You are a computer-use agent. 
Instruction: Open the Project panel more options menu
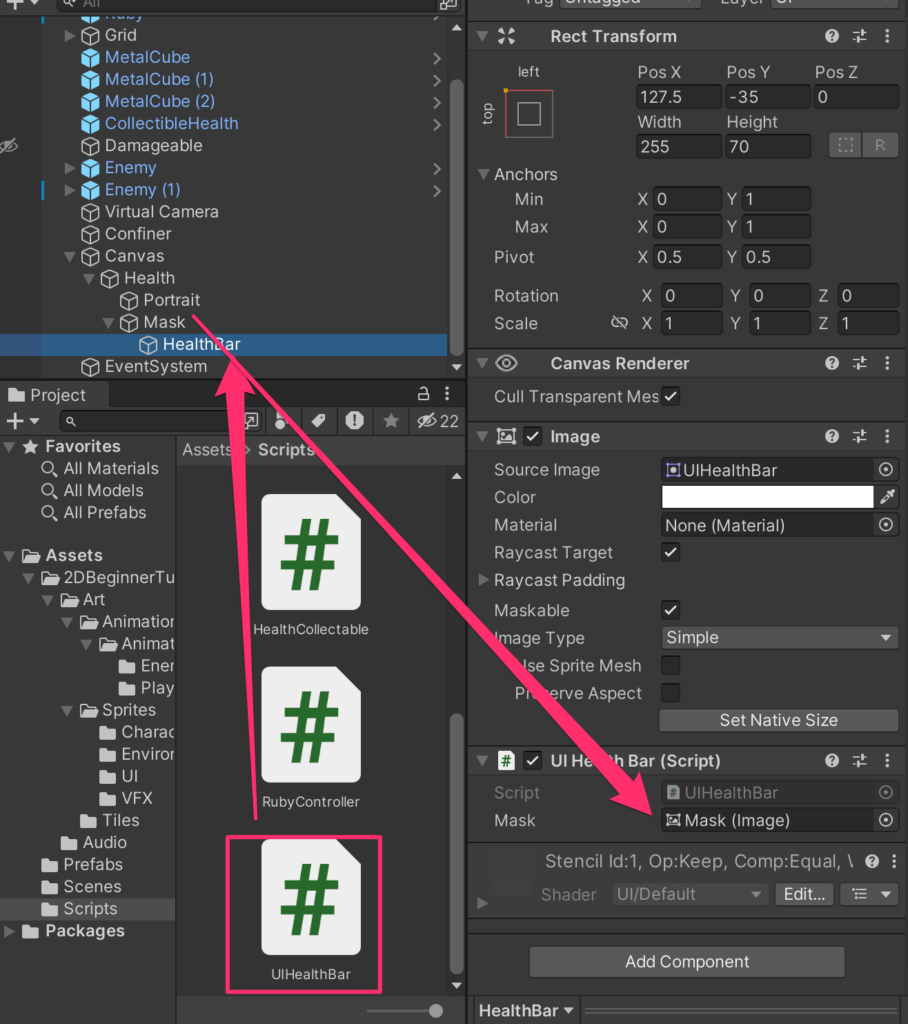point(447,393)
